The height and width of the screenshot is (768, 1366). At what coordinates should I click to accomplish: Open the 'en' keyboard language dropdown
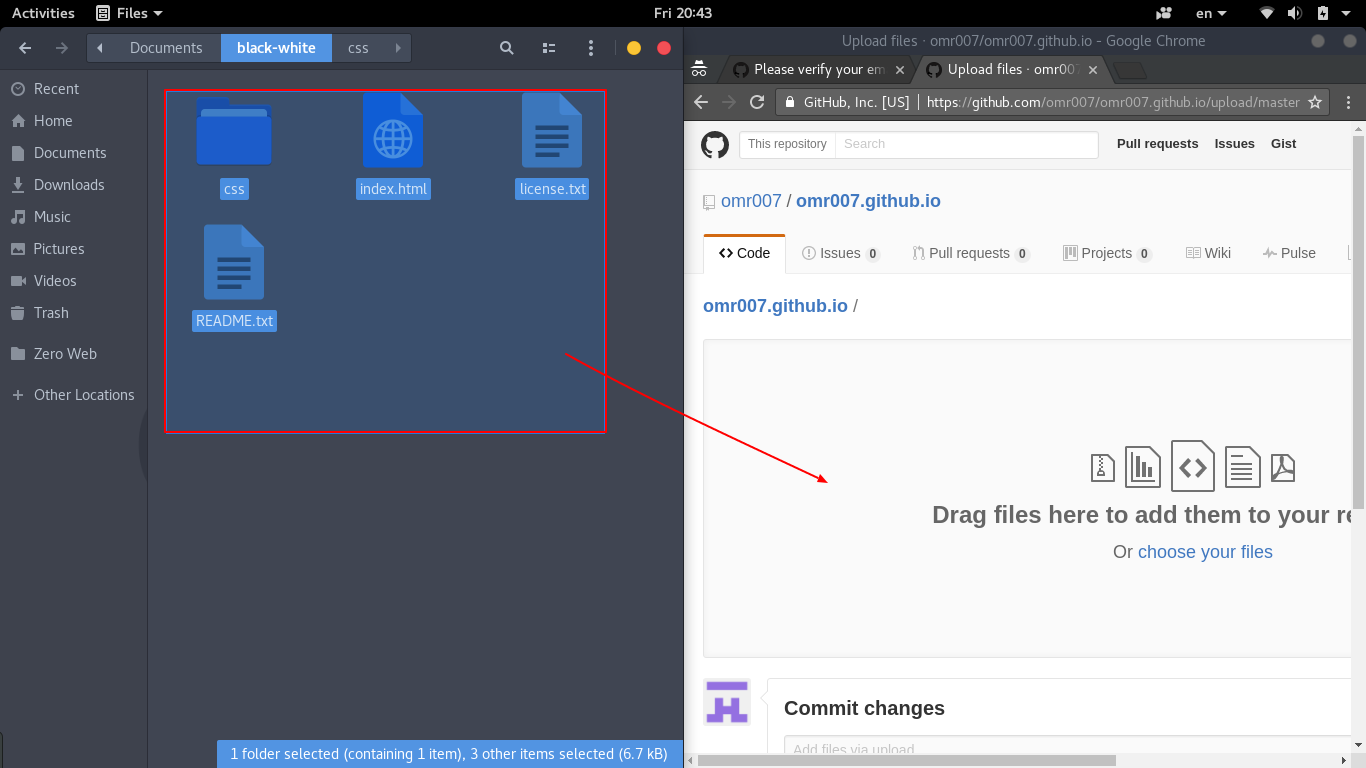[1211, 13]
